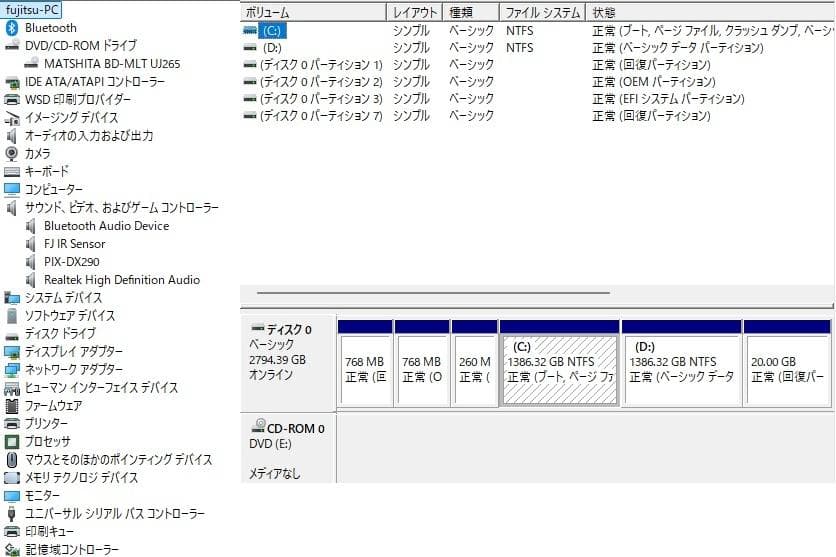Sort by the ボリューム column header
Viewport: 836px width, 557px height.
[313, 12]
